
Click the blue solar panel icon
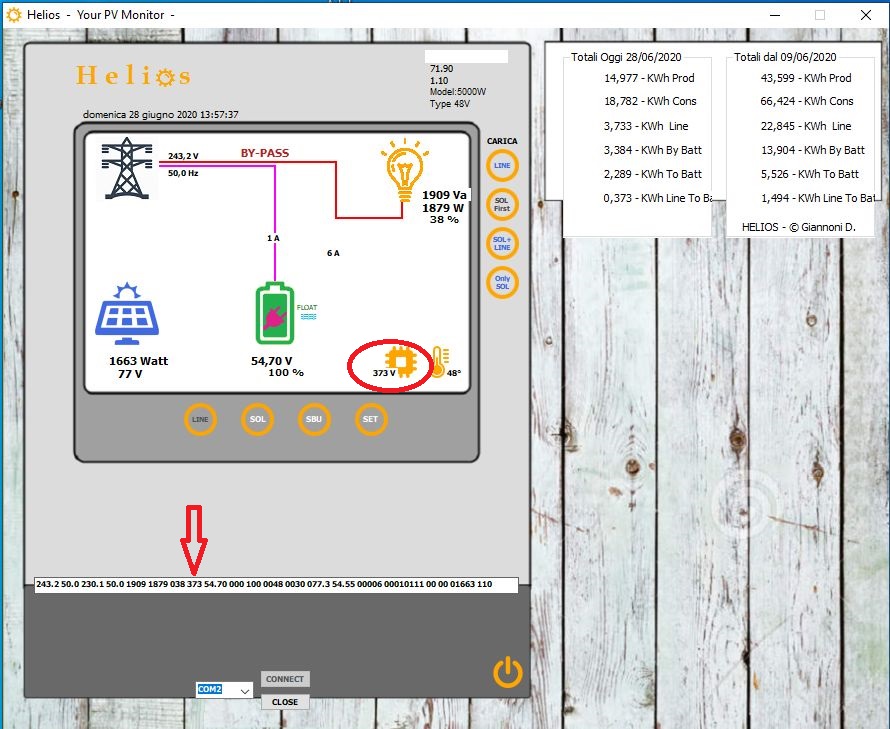126,313
